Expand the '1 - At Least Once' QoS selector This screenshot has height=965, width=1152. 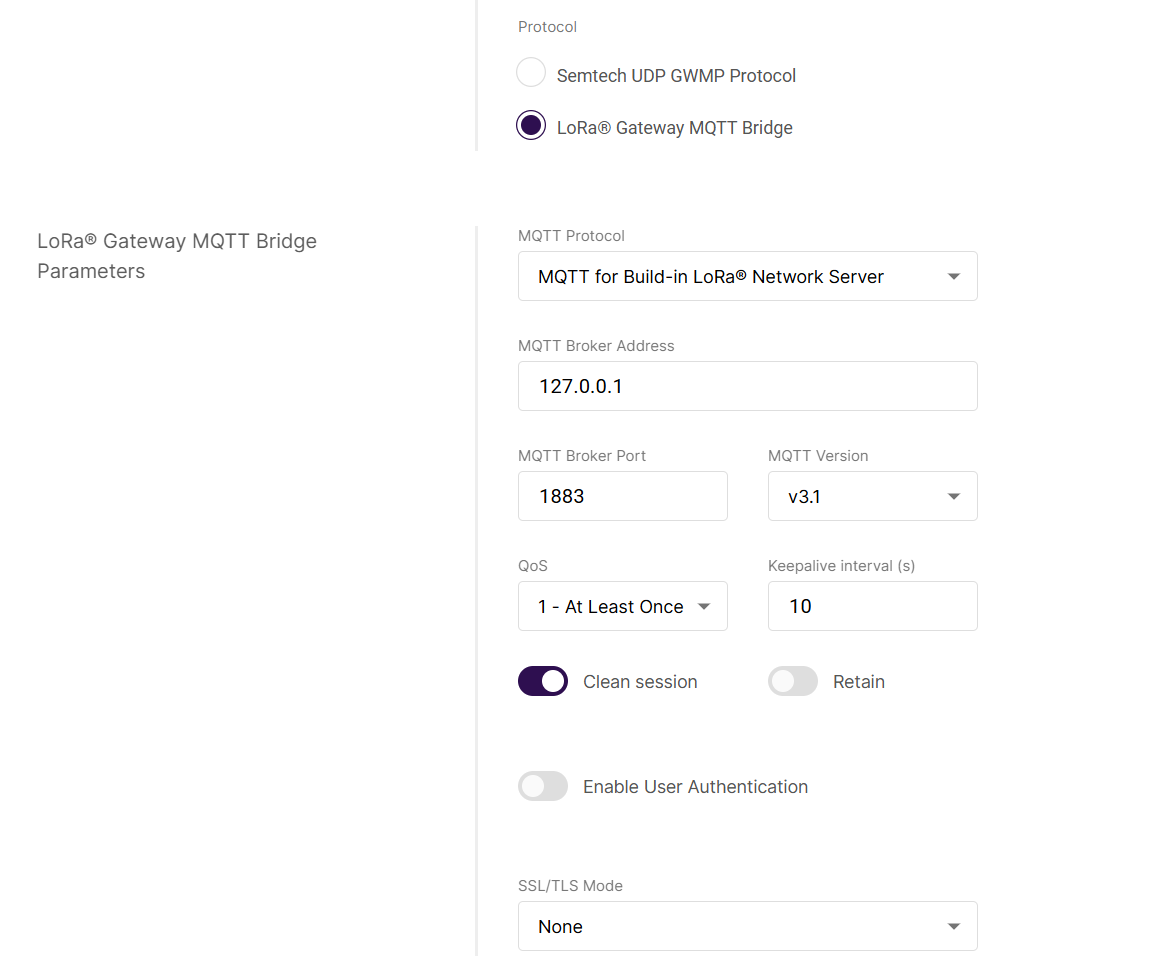point(612,607)
